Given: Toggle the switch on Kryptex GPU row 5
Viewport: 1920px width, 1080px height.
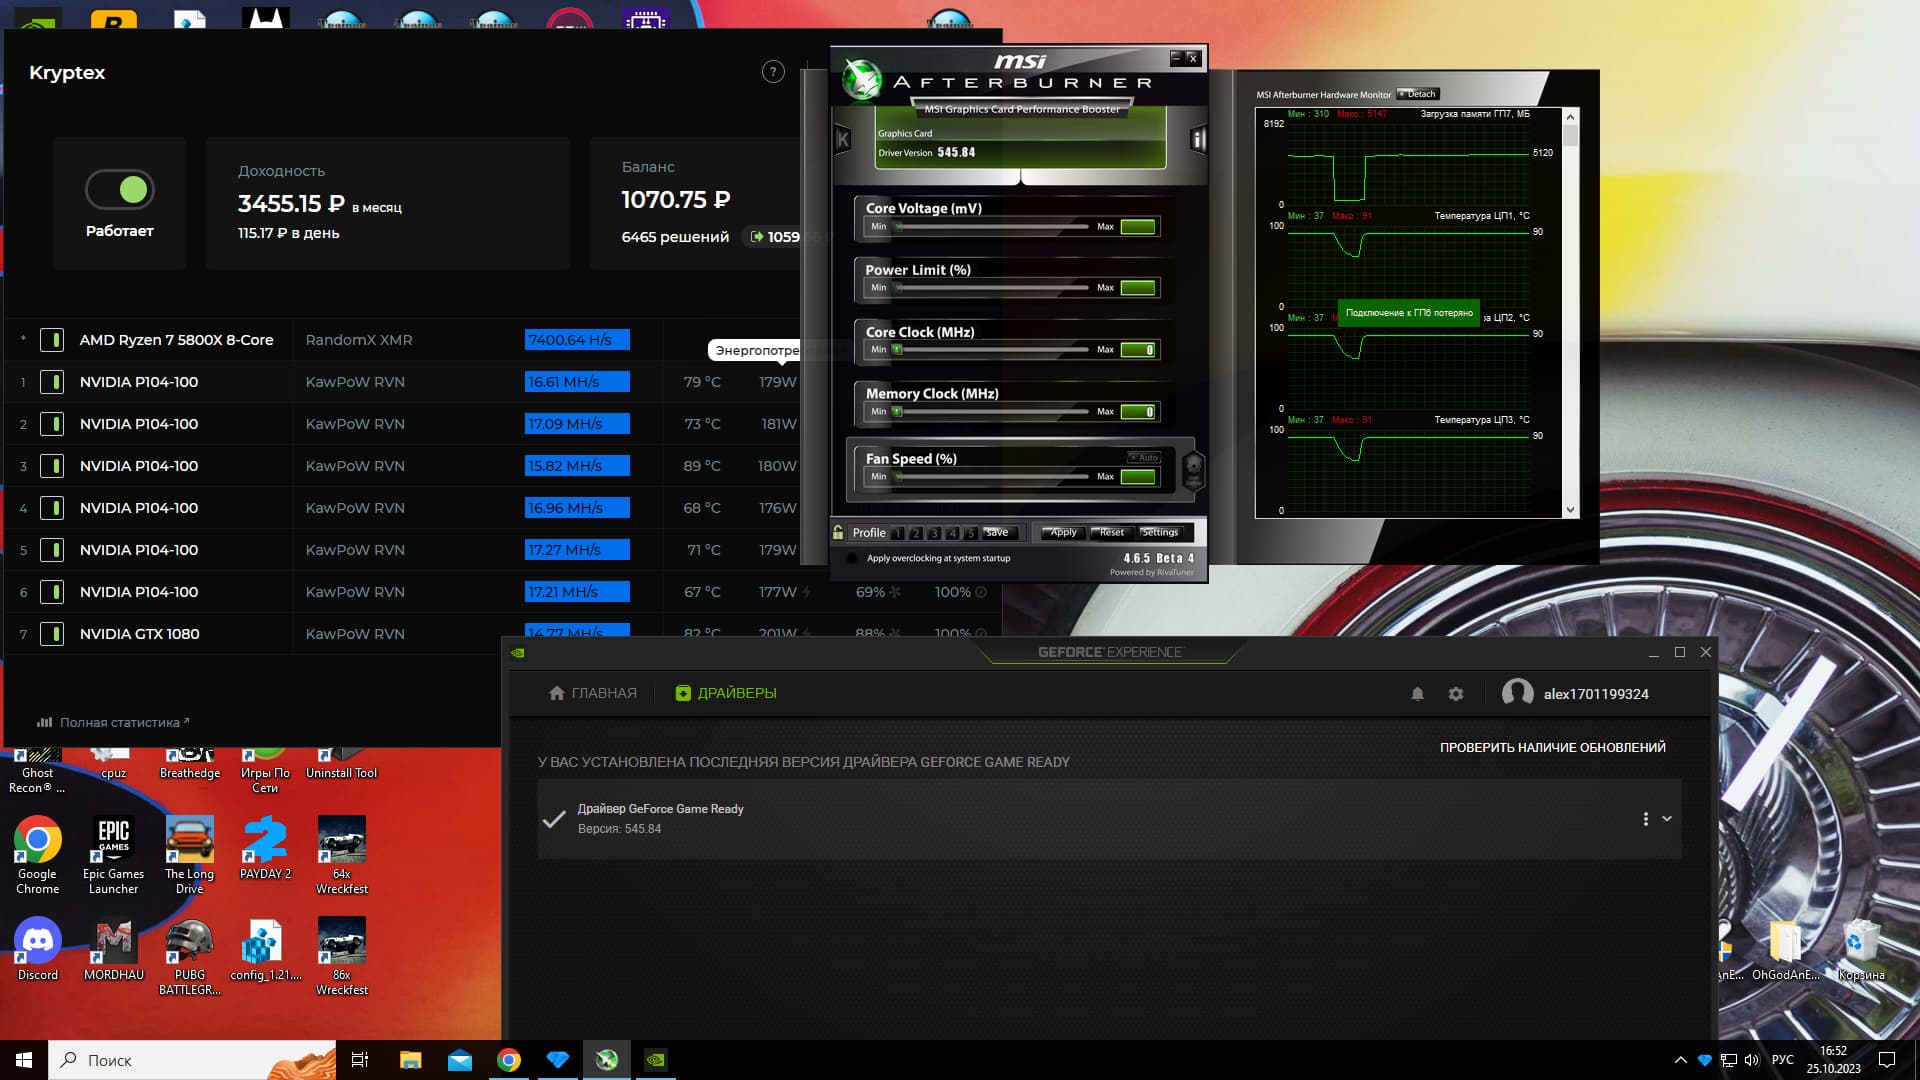Looking at the screenshot, I should pos(52,550).
